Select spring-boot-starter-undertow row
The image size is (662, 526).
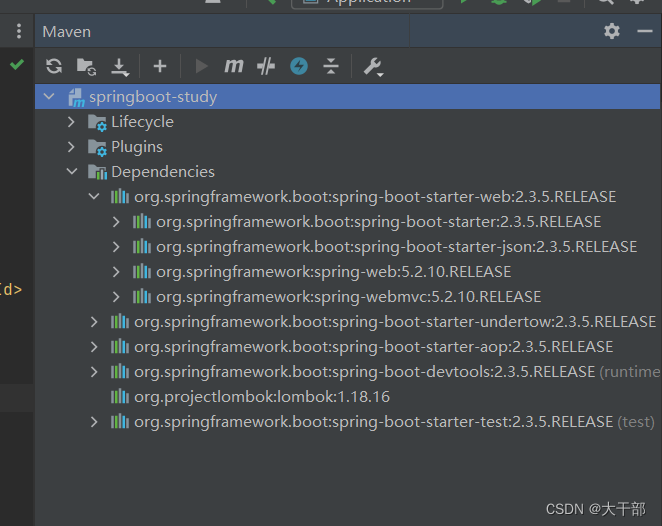[347, 322]
